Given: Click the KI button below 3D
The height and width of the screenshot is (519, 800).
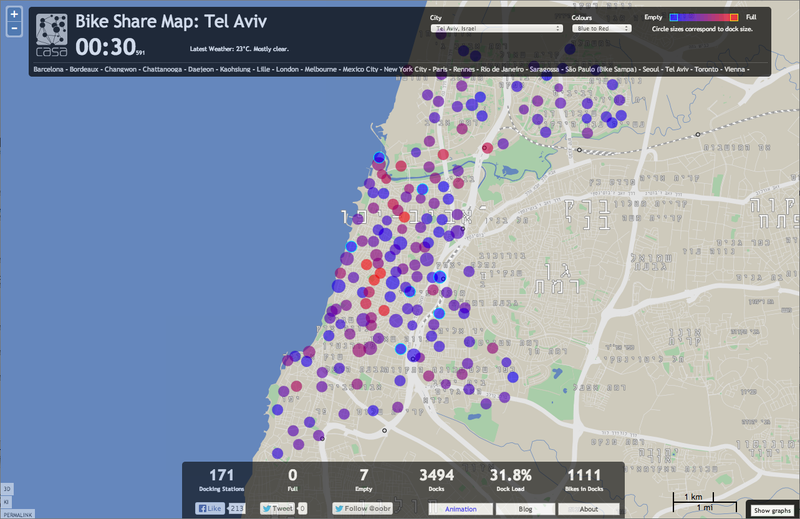Looking at the screenshot, I should click(7, 502).
